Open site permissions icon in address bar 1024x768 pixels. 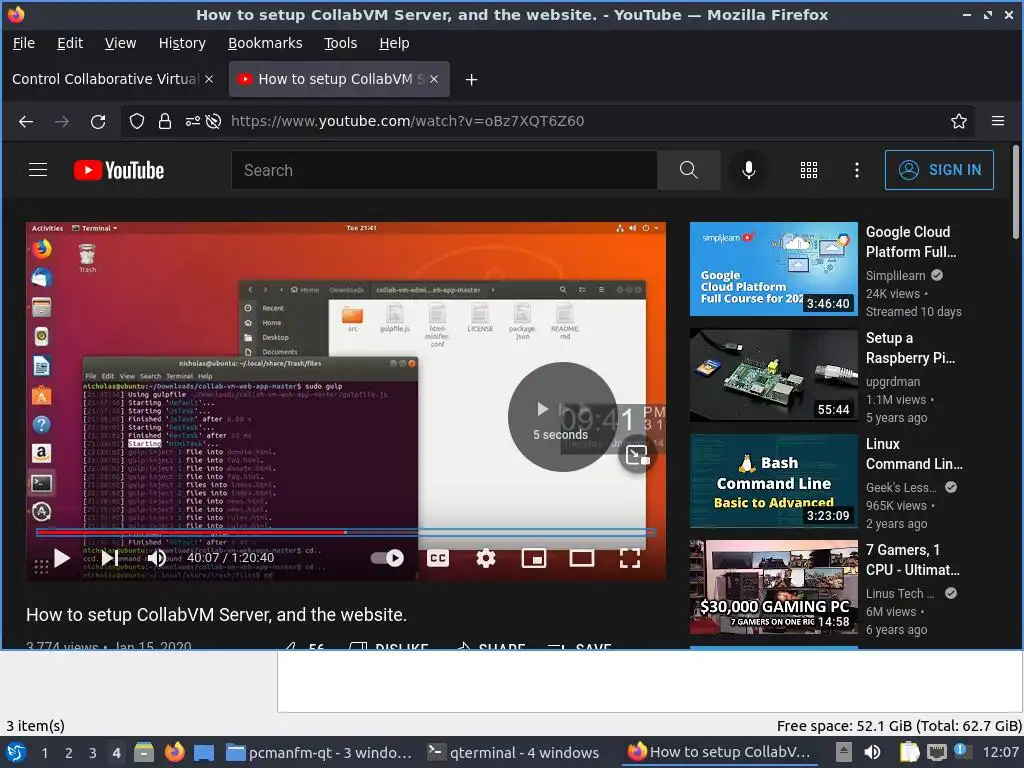(x=193, y=121)
